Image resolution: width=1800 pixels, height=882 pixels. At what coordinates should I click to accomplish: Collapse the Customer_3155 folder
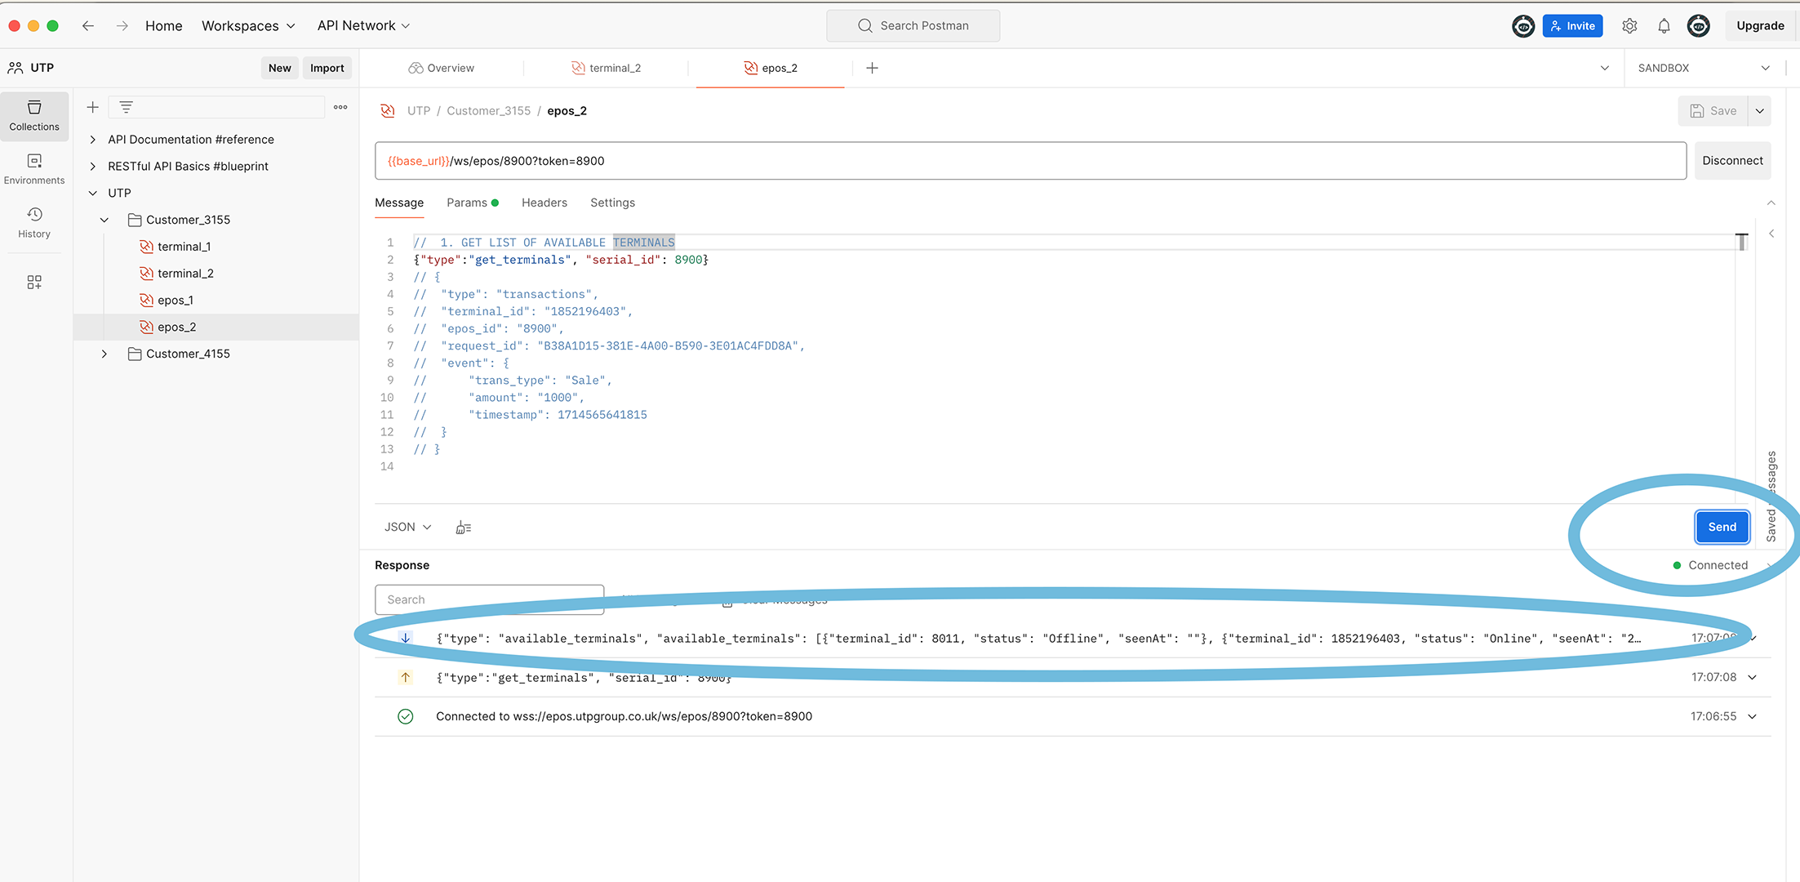coord(104,220)
